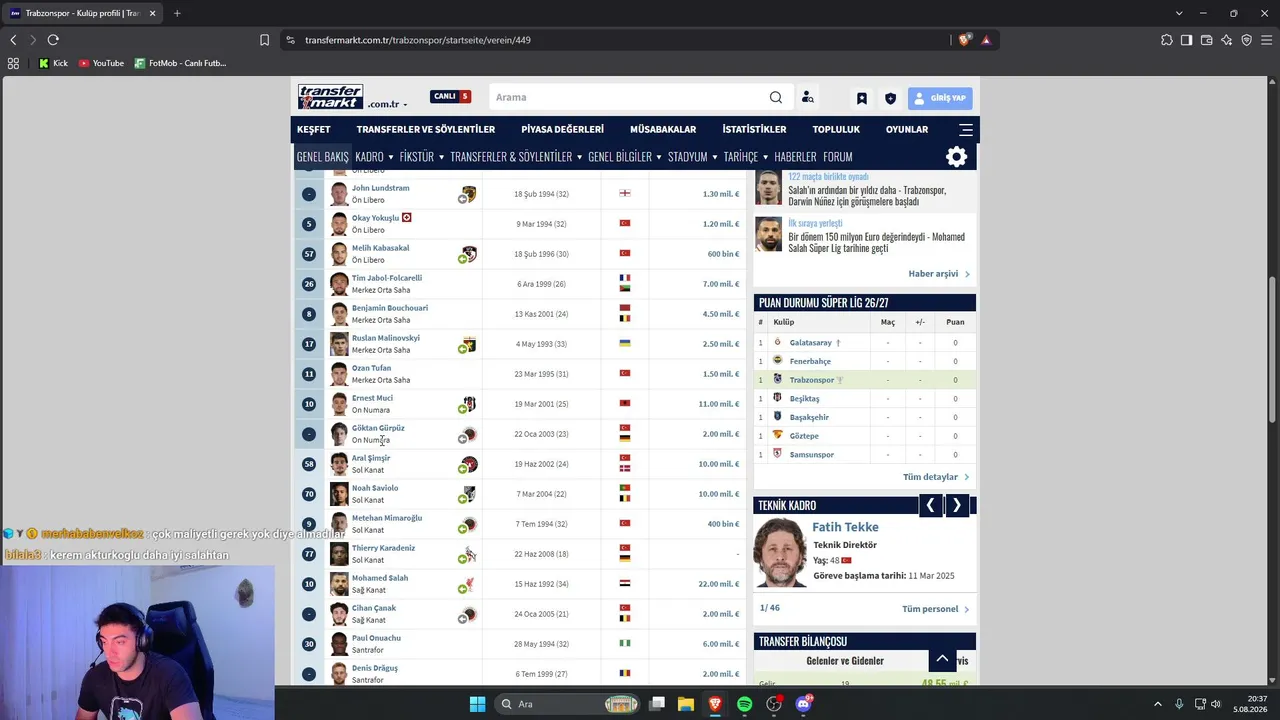Open the Brave VPN shield icon
Image resolution: width=1280 pixels, height=720 pixels.
pyautogui.click(x=1246, y=40)
